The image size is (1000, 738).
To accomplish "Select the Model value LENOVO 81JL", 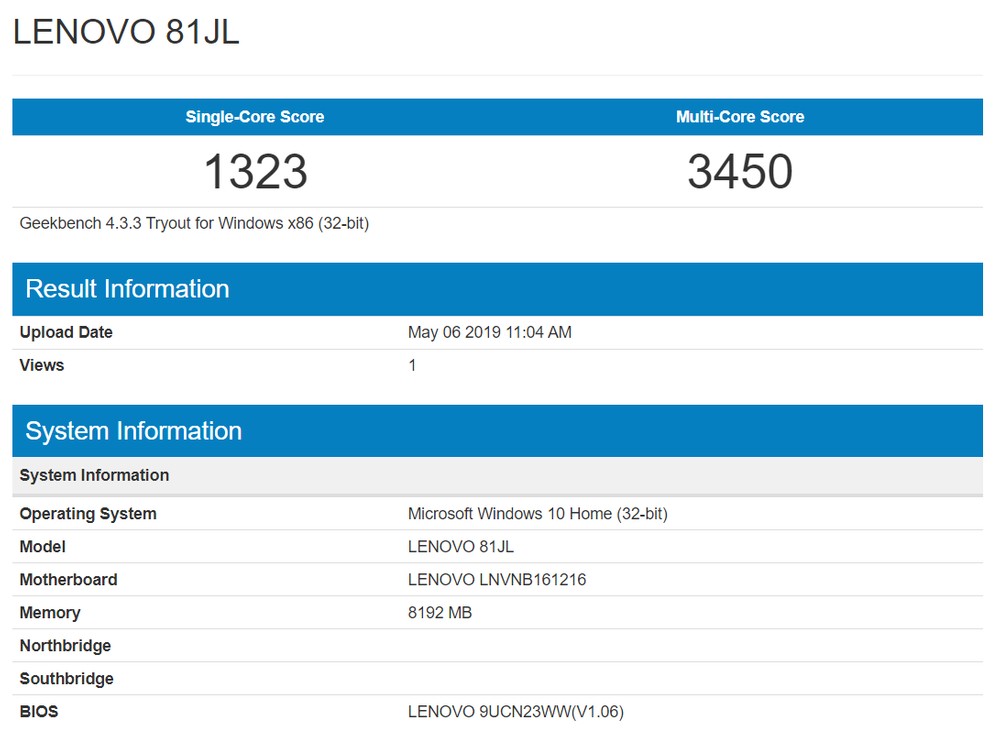I will (x=460, y=547).
